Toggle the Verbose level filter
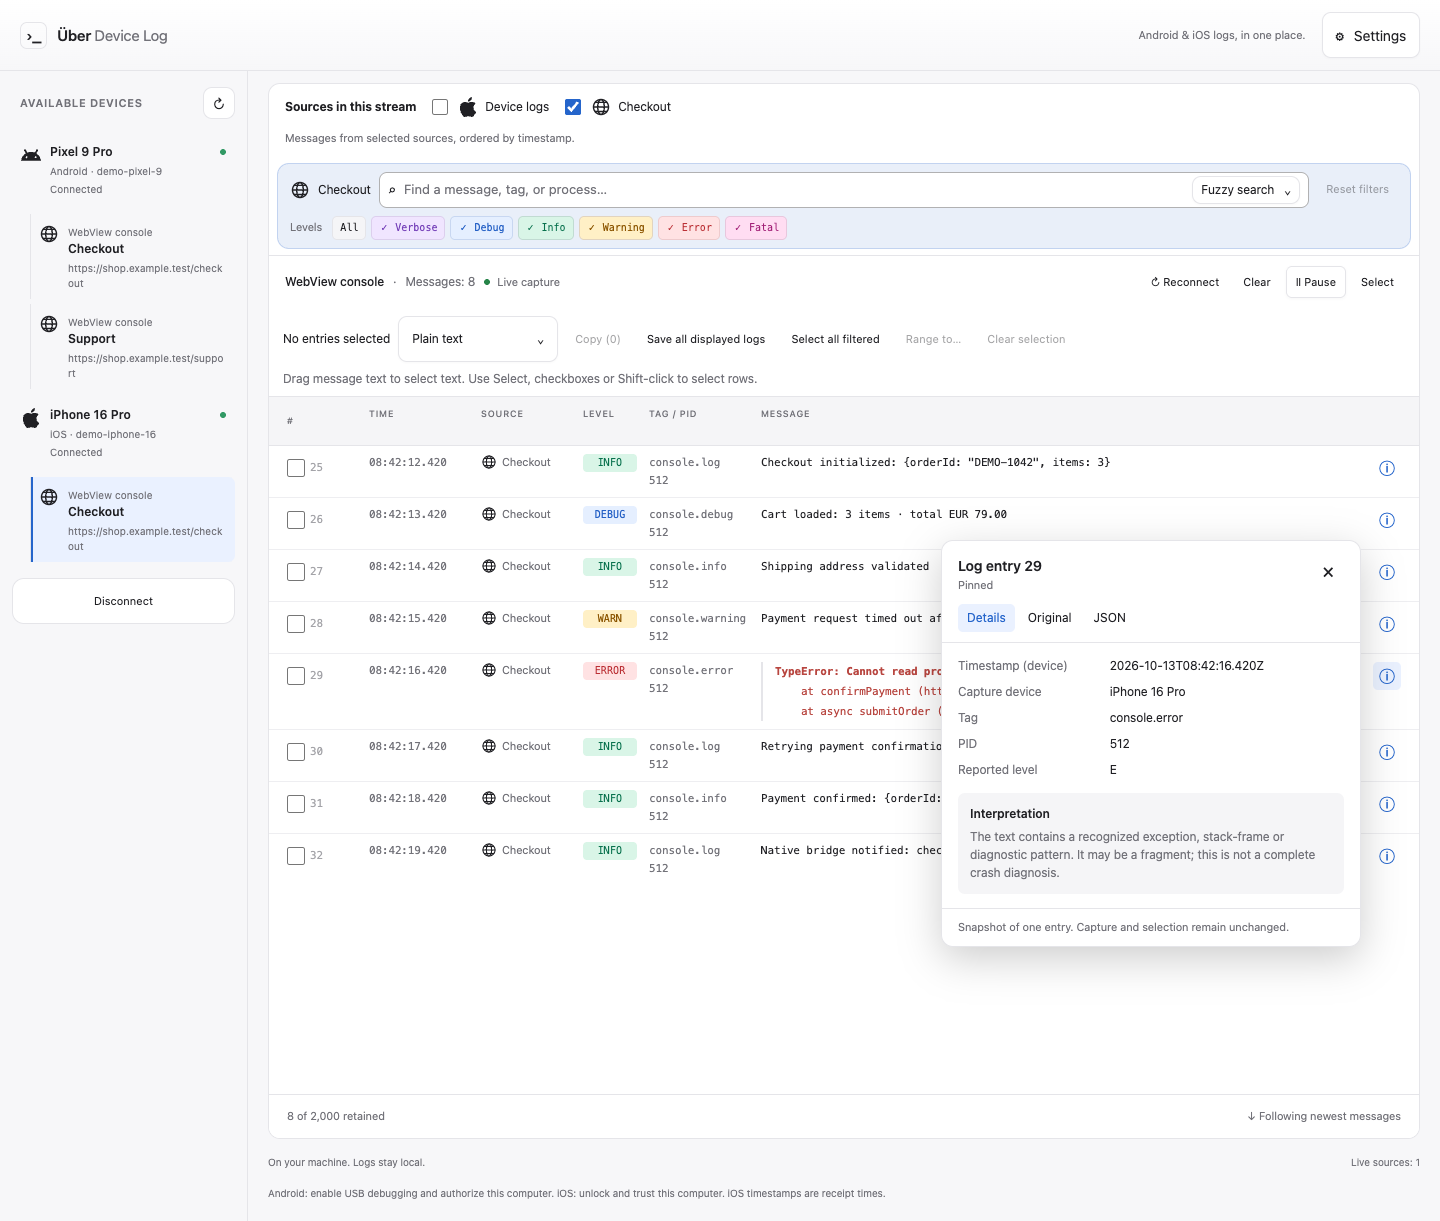Viewport: 1440px width, 1221px height. [408, 228]
